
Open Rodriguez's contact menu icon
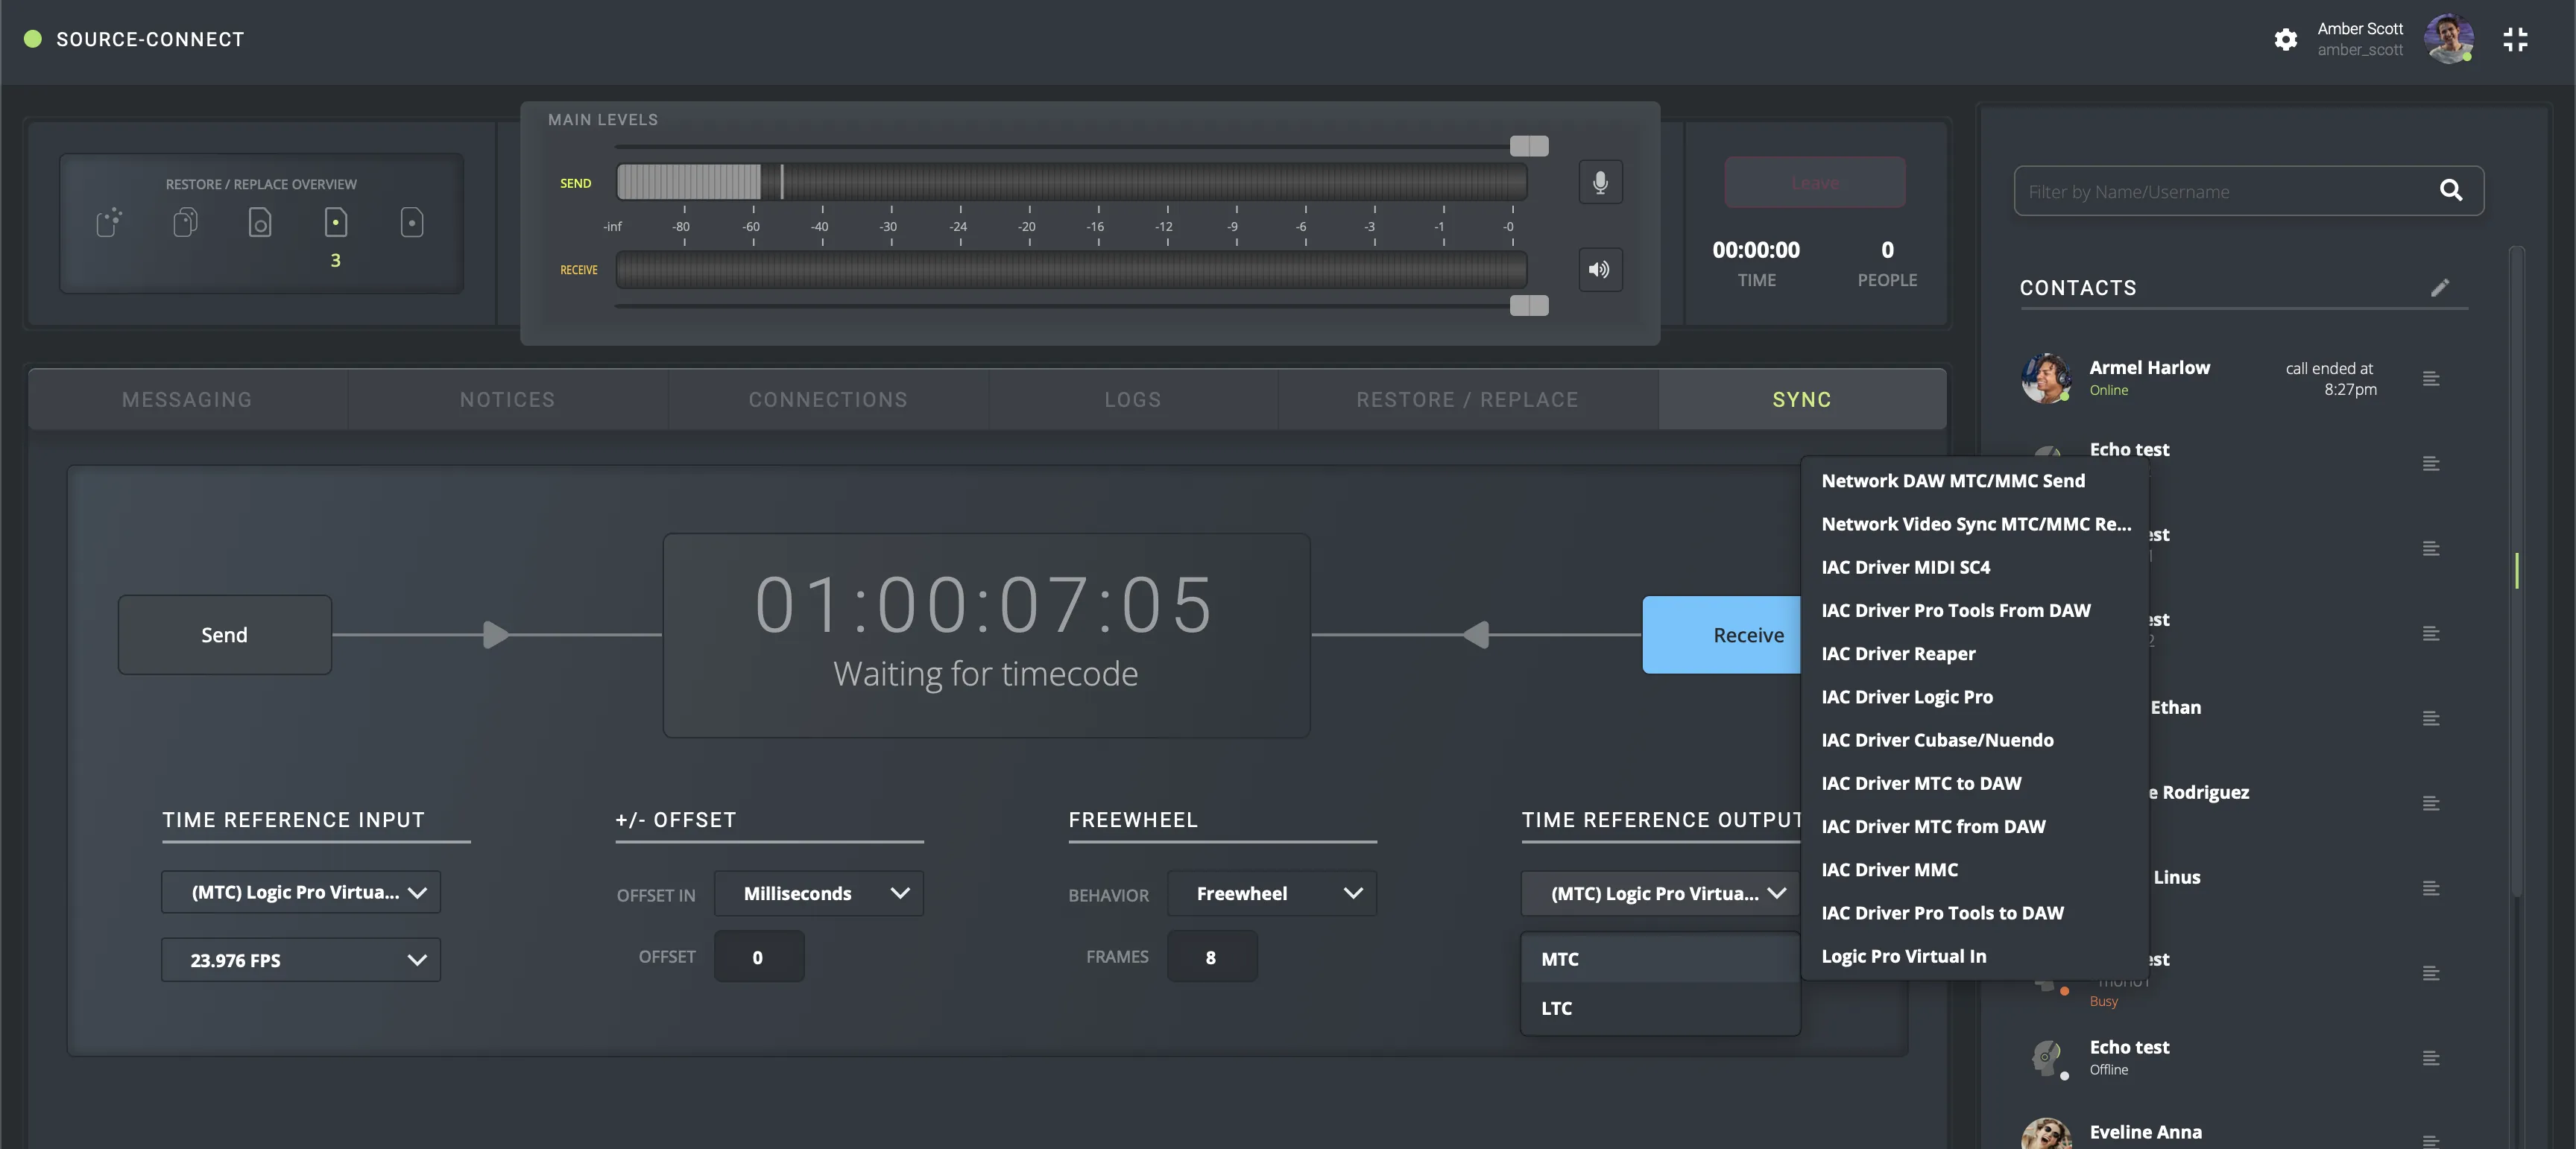pyautogui.click(x=2431, y=803)
